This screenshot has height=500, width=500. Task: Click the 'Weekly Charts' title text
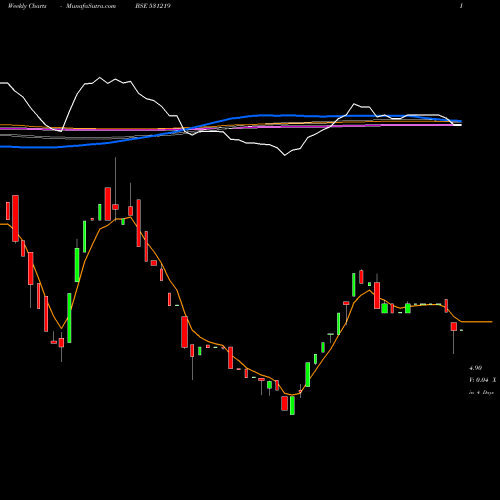(27, 6)
